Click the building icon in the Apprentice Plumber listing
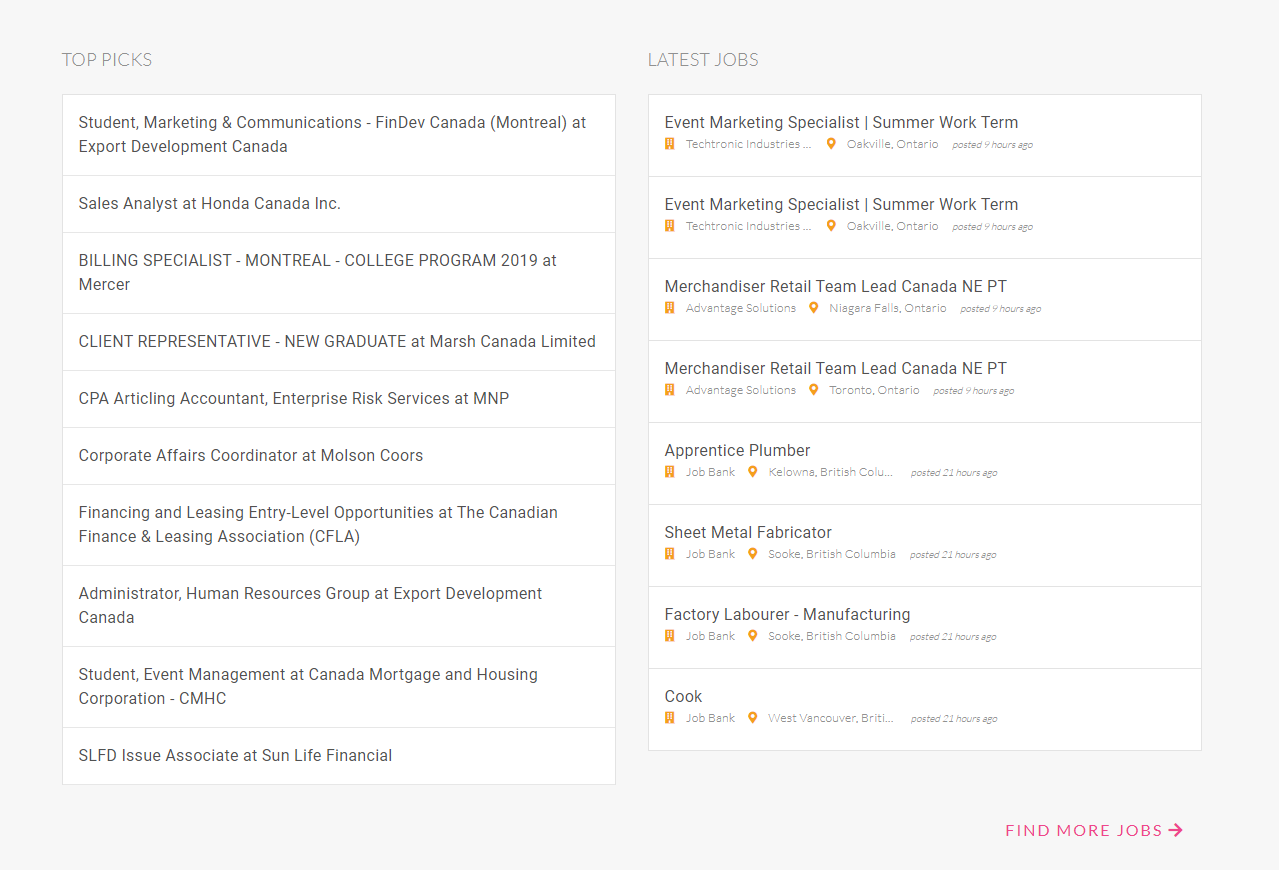Screen dimensions: 1279x870 tap(670, 472)
